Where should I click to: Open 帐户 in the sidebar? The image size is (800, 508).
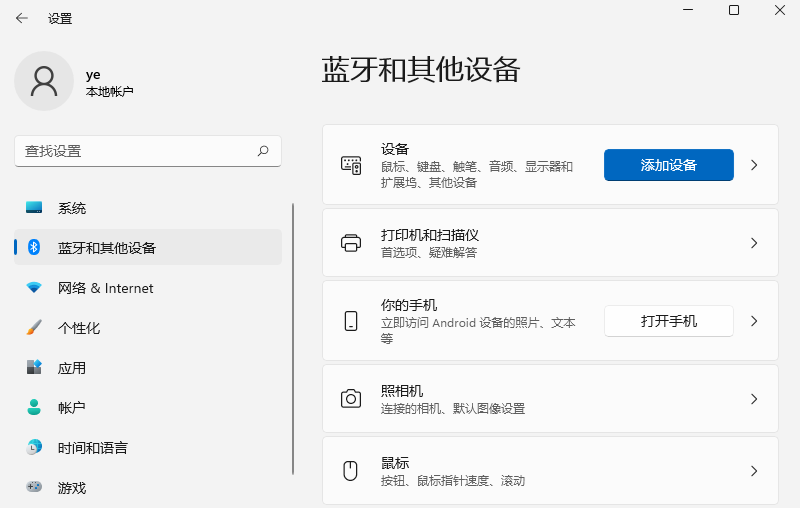click(x=72, y=408)
